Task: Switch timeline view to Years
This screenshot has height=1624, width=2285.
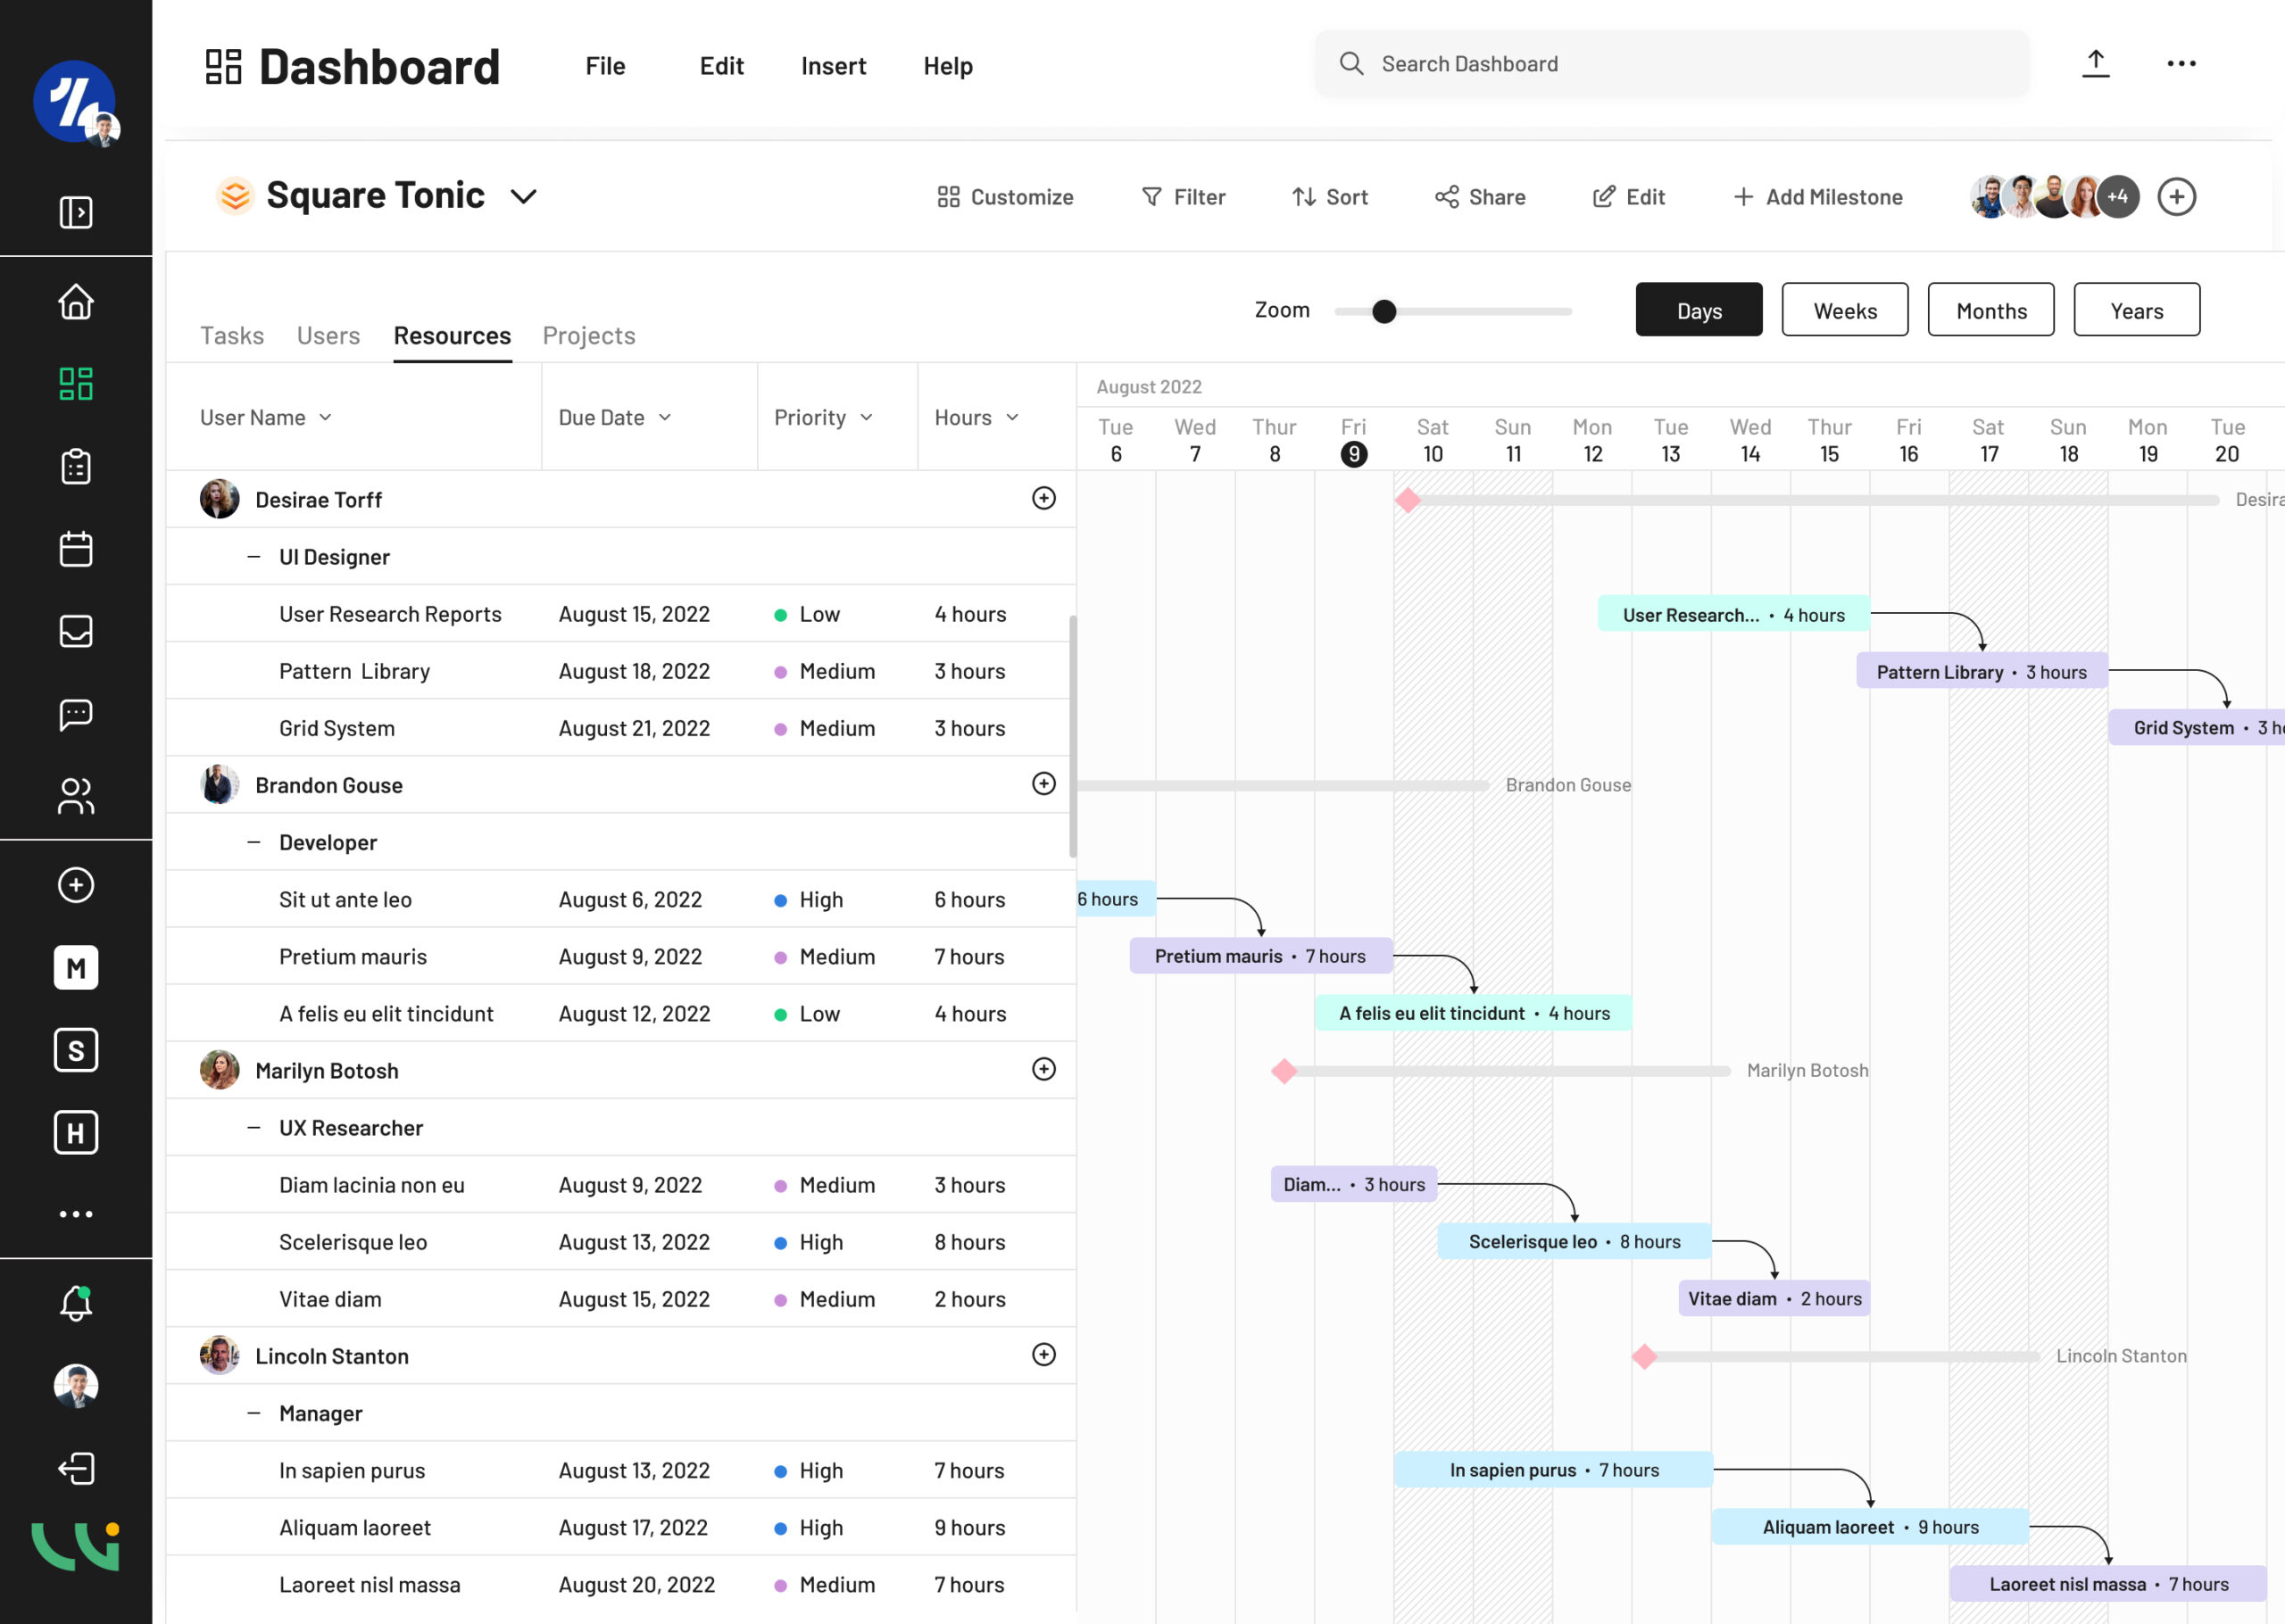Action: click(2136, 310)
